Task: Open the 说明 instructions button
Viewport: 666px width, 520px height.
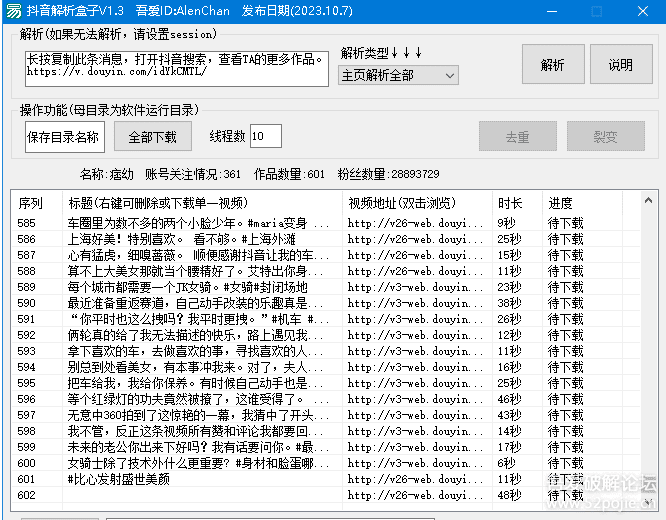Action: (621, 65)
